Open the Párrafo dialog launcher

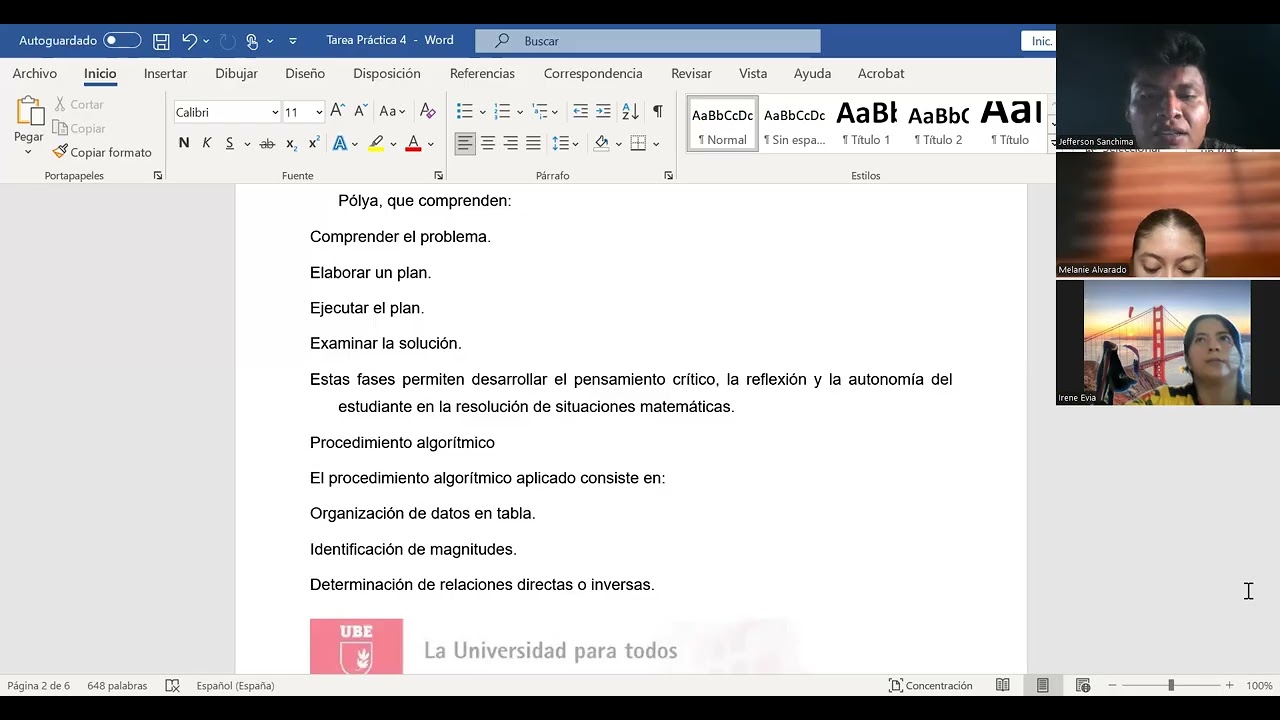click(669, 176)
